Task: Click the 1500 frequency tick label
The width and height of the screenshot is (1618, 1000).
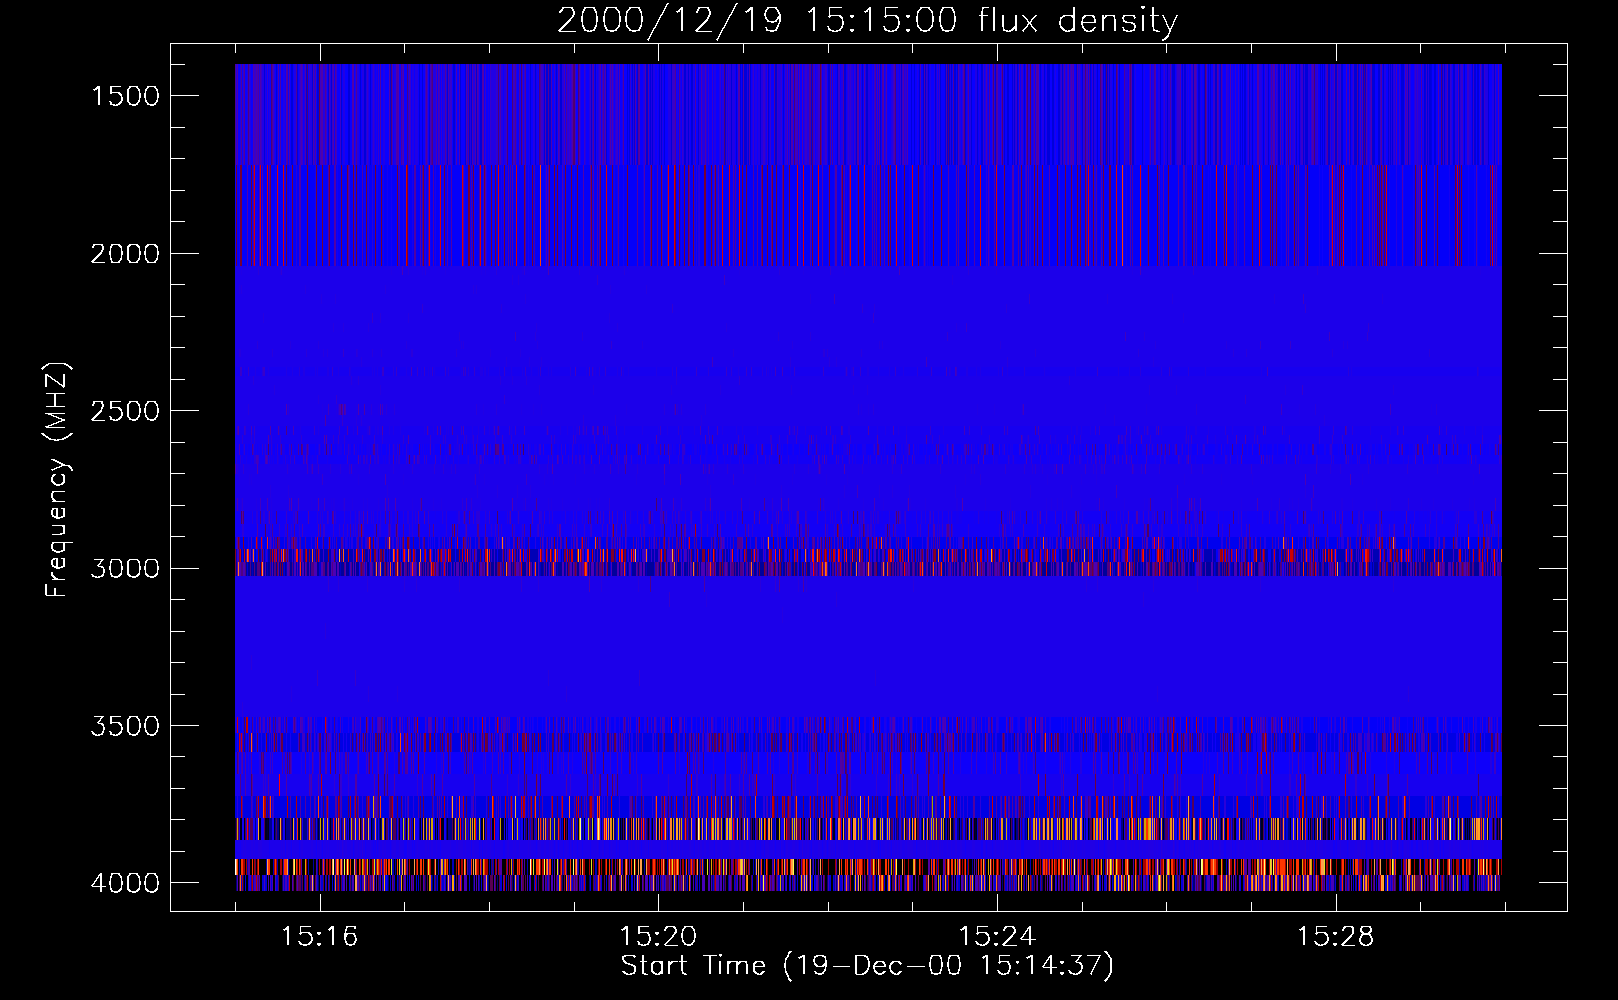Action: tap(125, 96)
